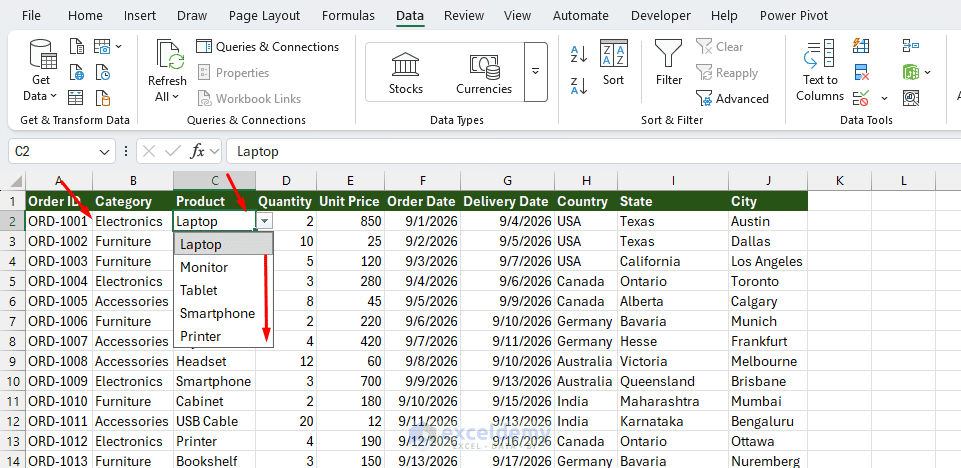The width and height of the screenshot is (961, 468).
Task: Click the Enter checkmark in formula bar
Action: [x=173, y=151]
